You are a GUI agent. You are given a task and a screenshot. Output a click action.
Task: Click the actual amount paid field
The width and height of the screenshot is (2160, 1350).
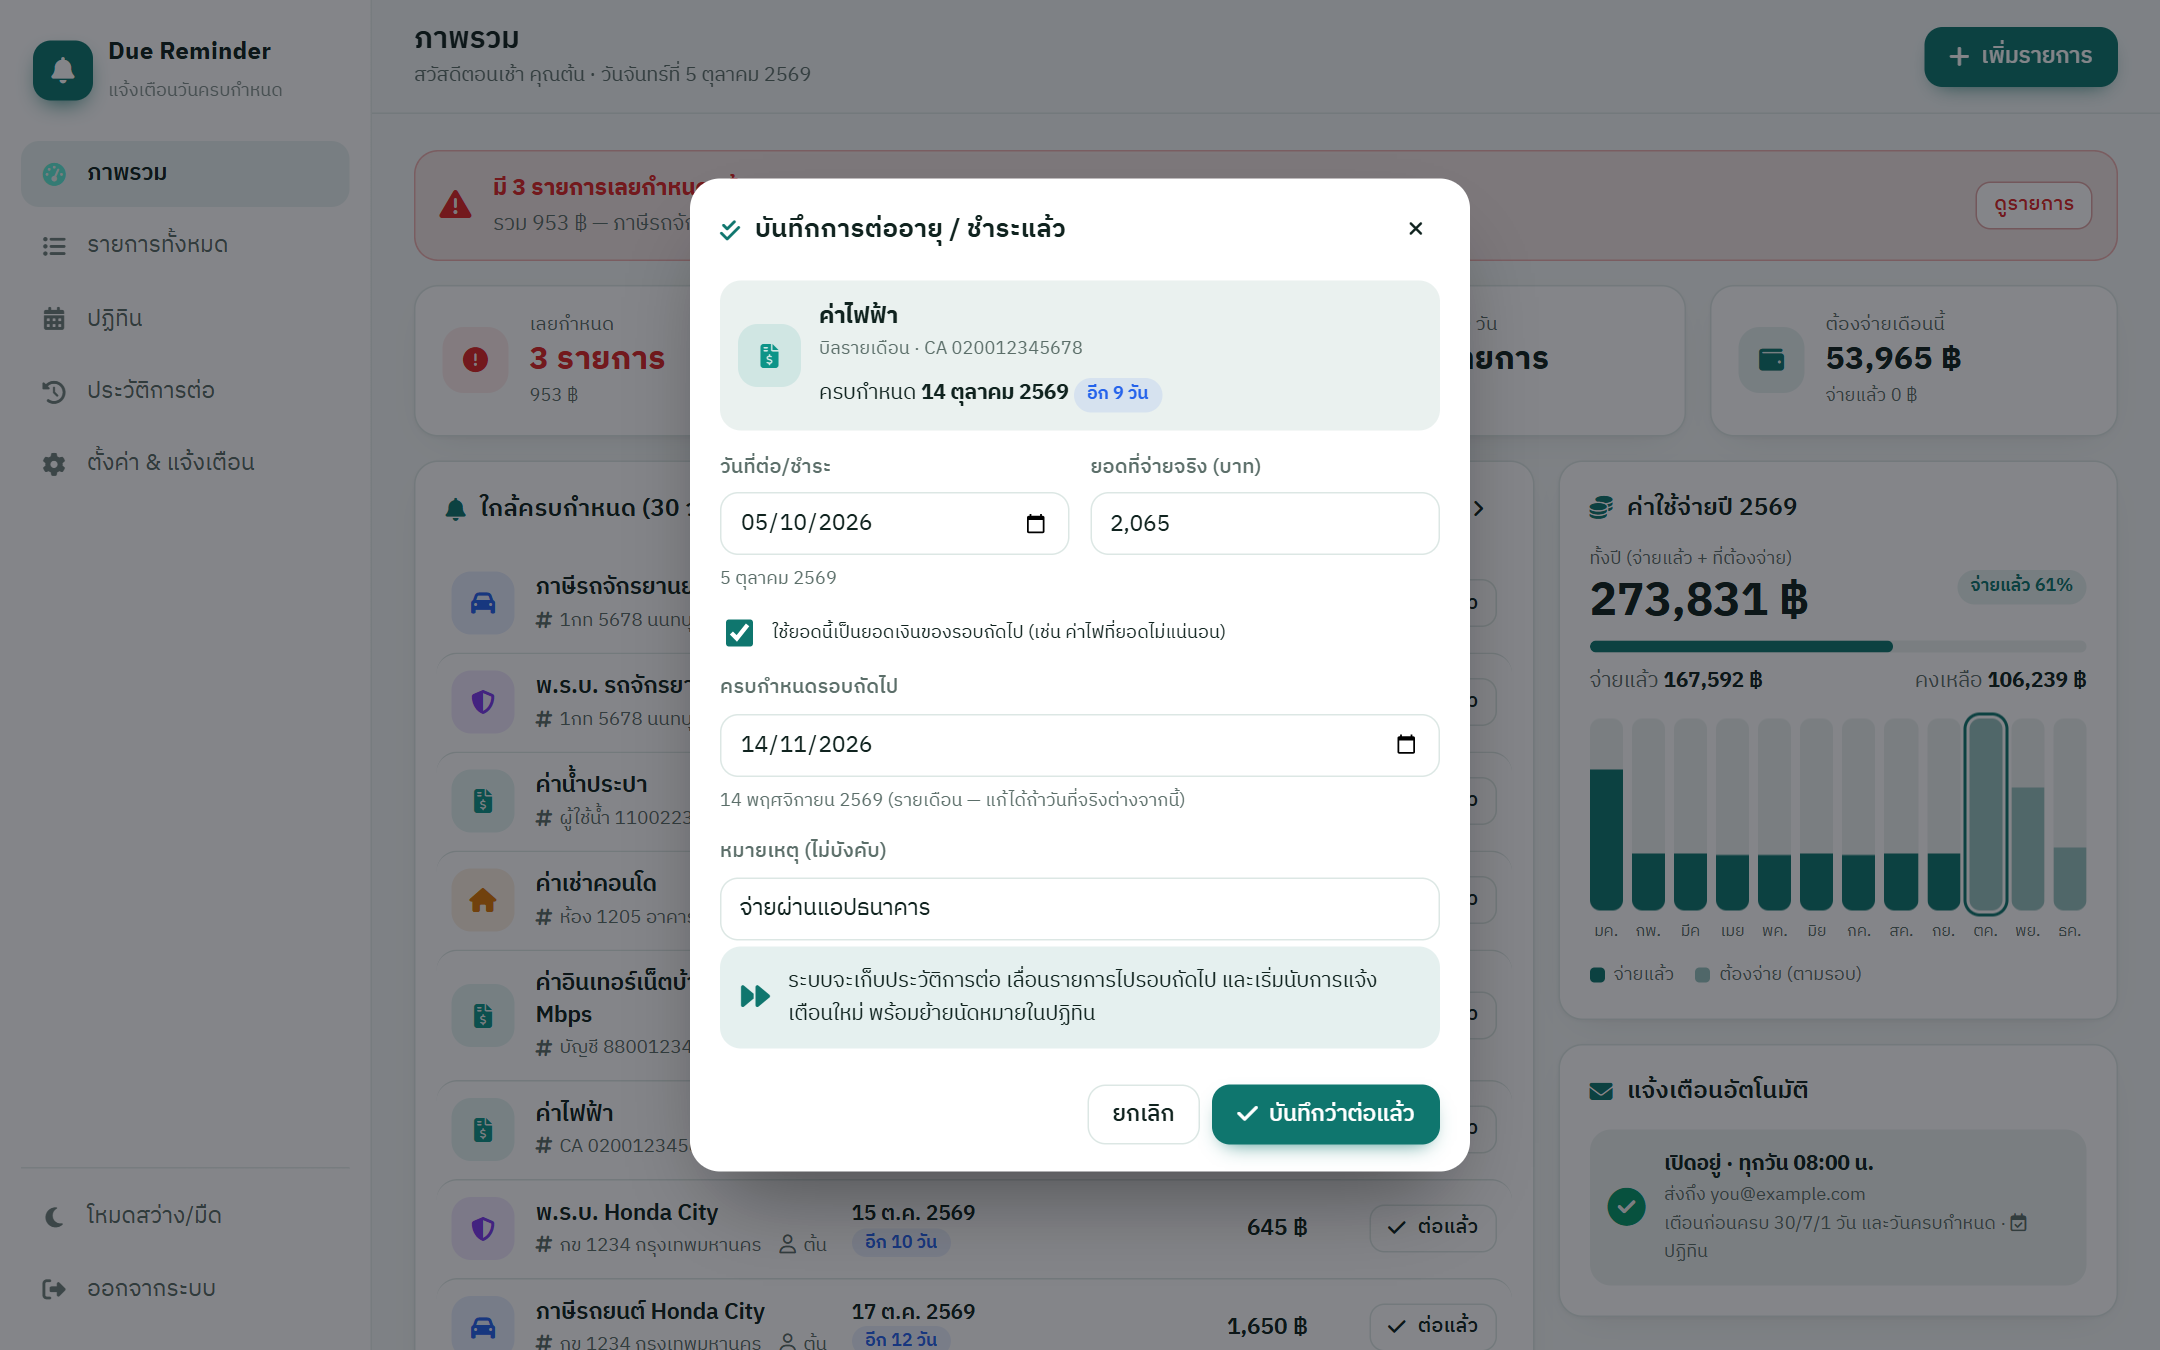(1264, 523)
